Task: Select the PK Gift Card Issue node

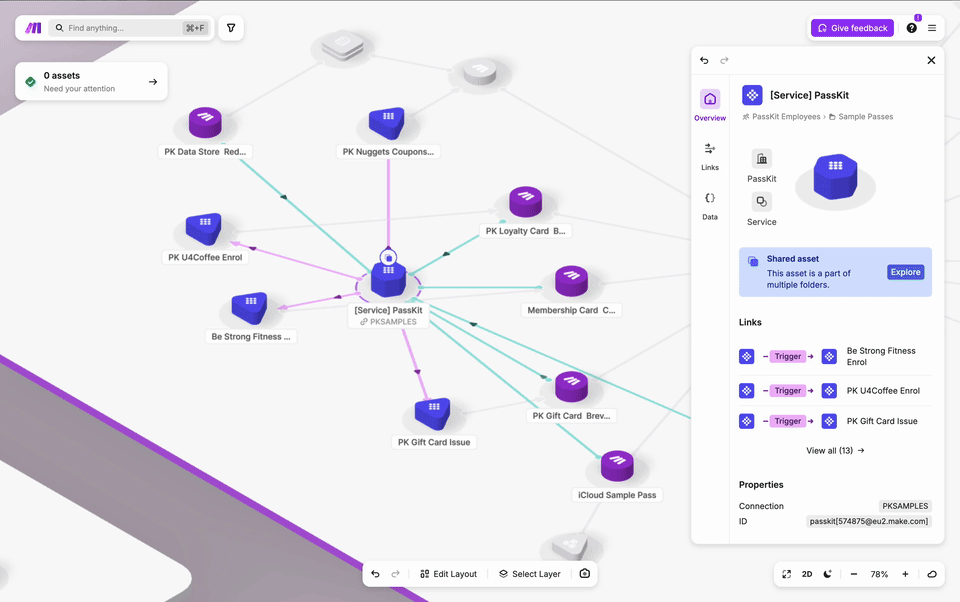Action: (433, 413)
